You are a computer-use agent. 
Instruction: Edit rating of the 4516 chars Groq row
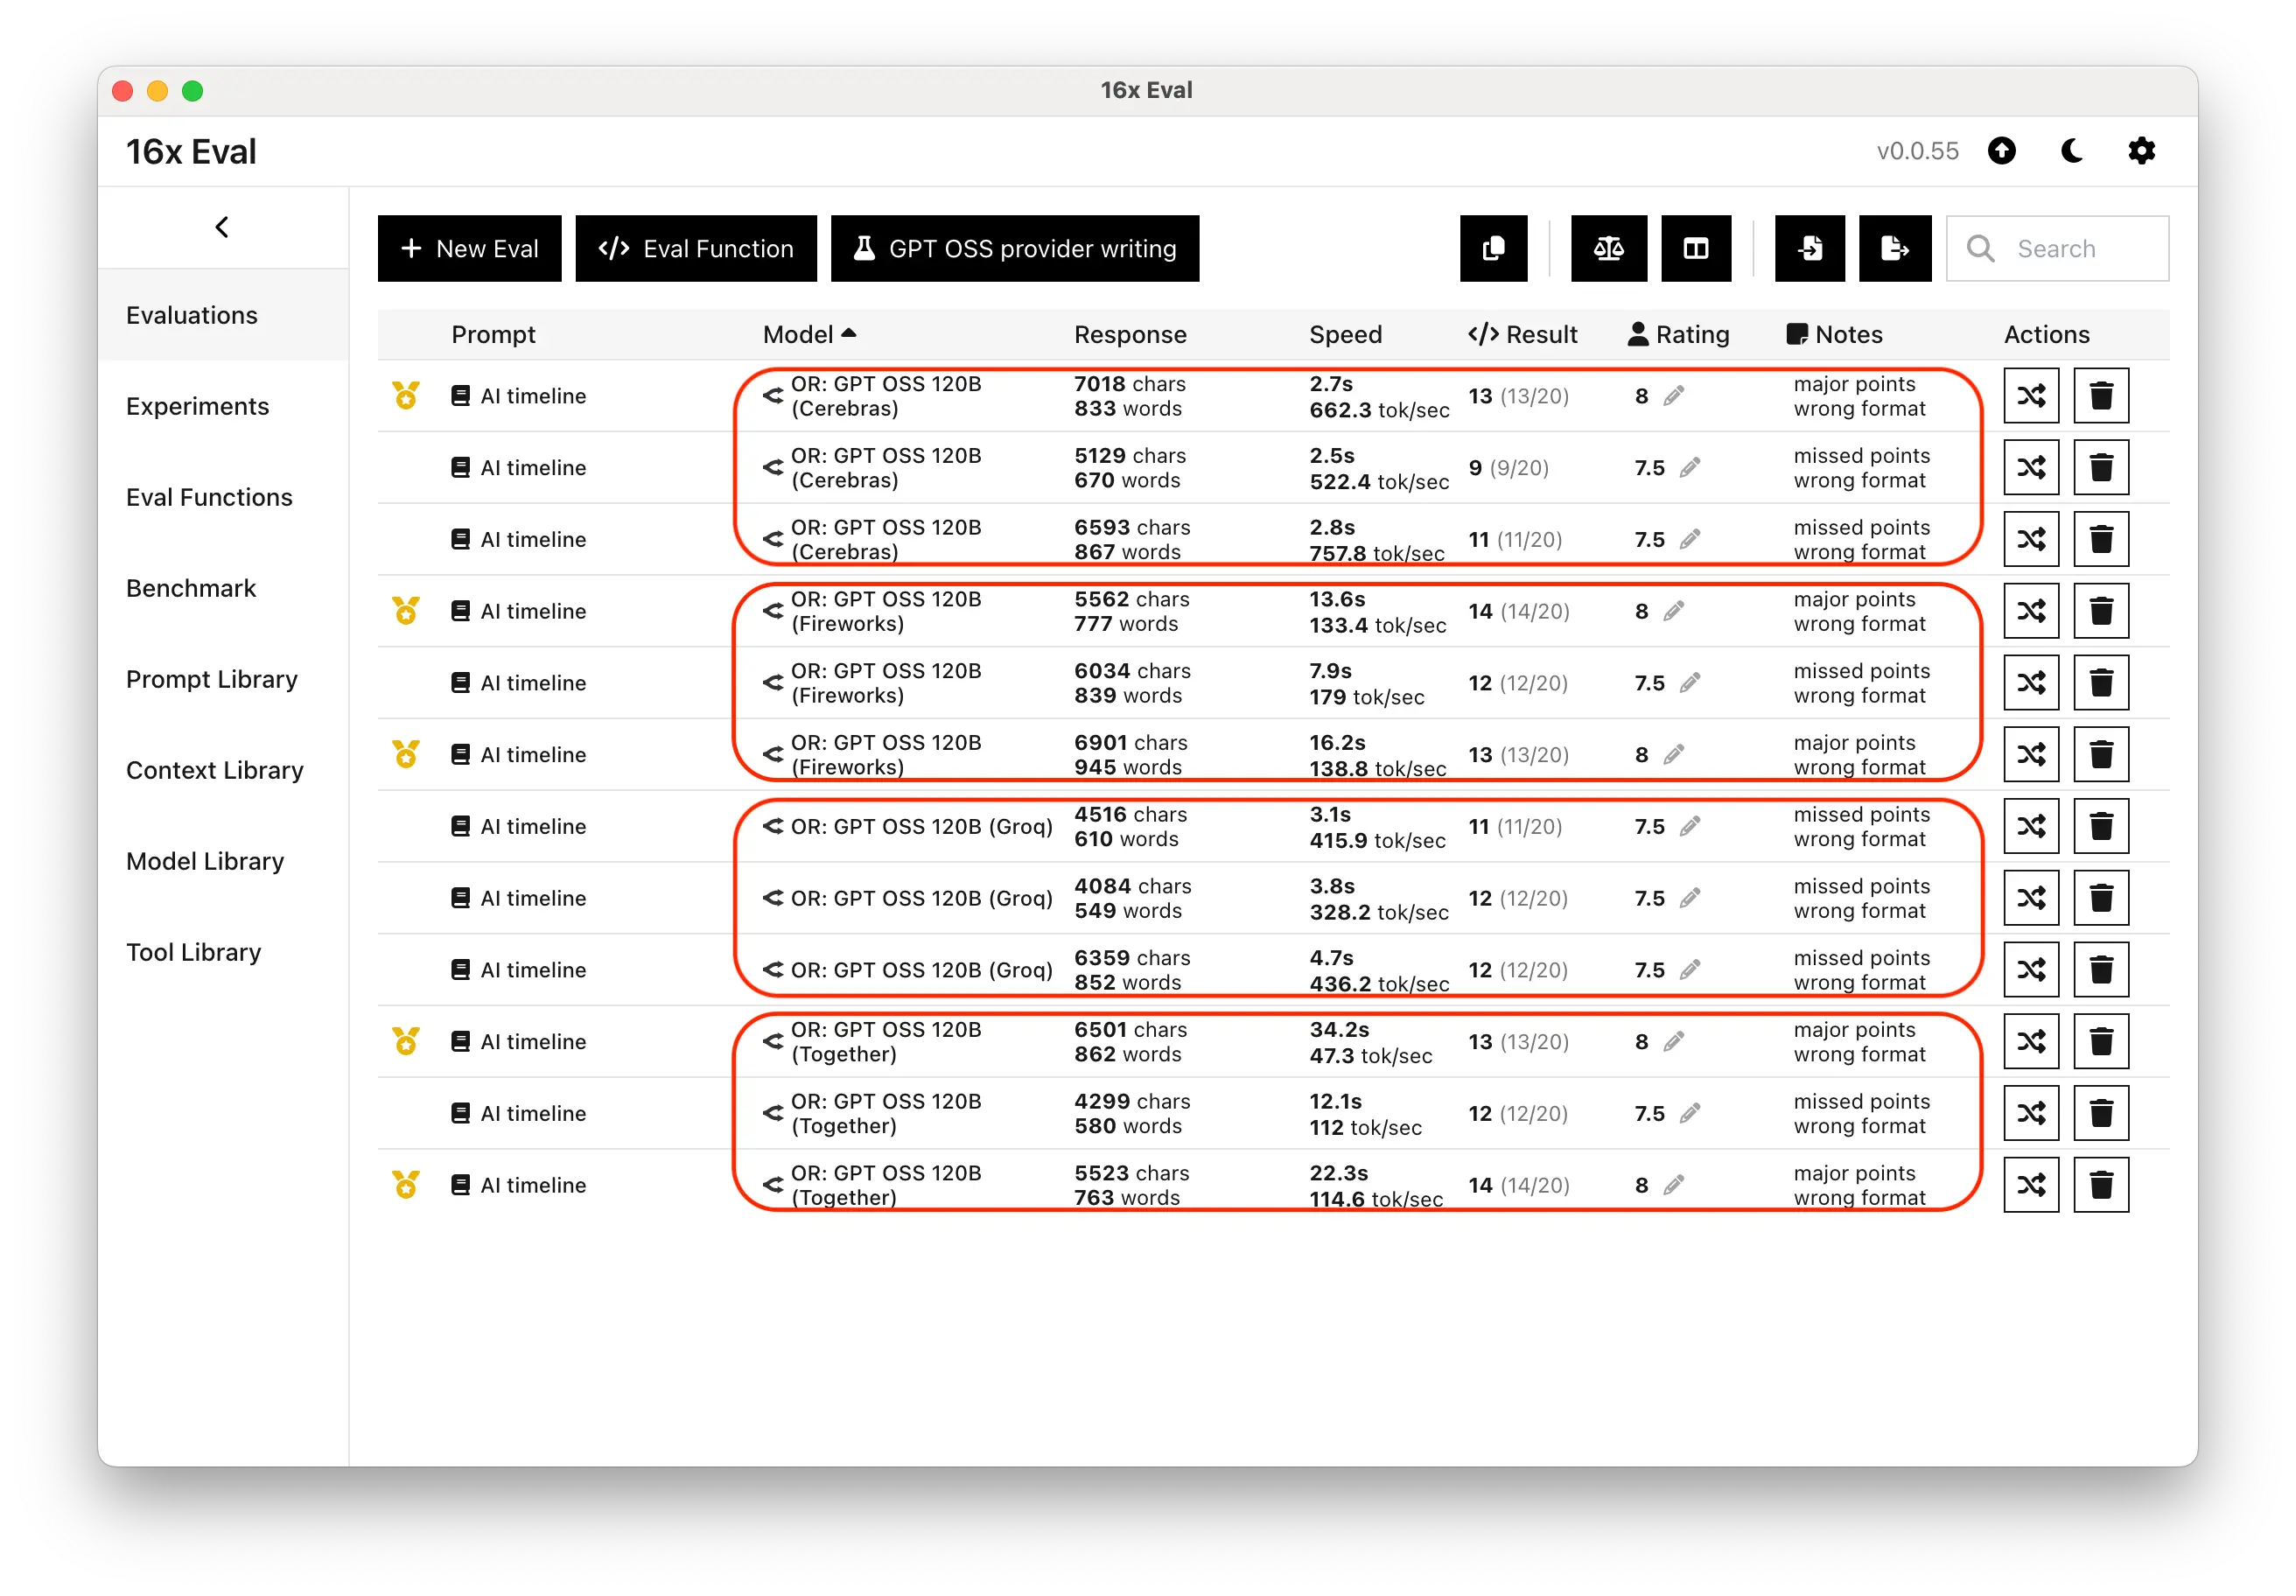pyautogui.click(x=1689, y=827)
